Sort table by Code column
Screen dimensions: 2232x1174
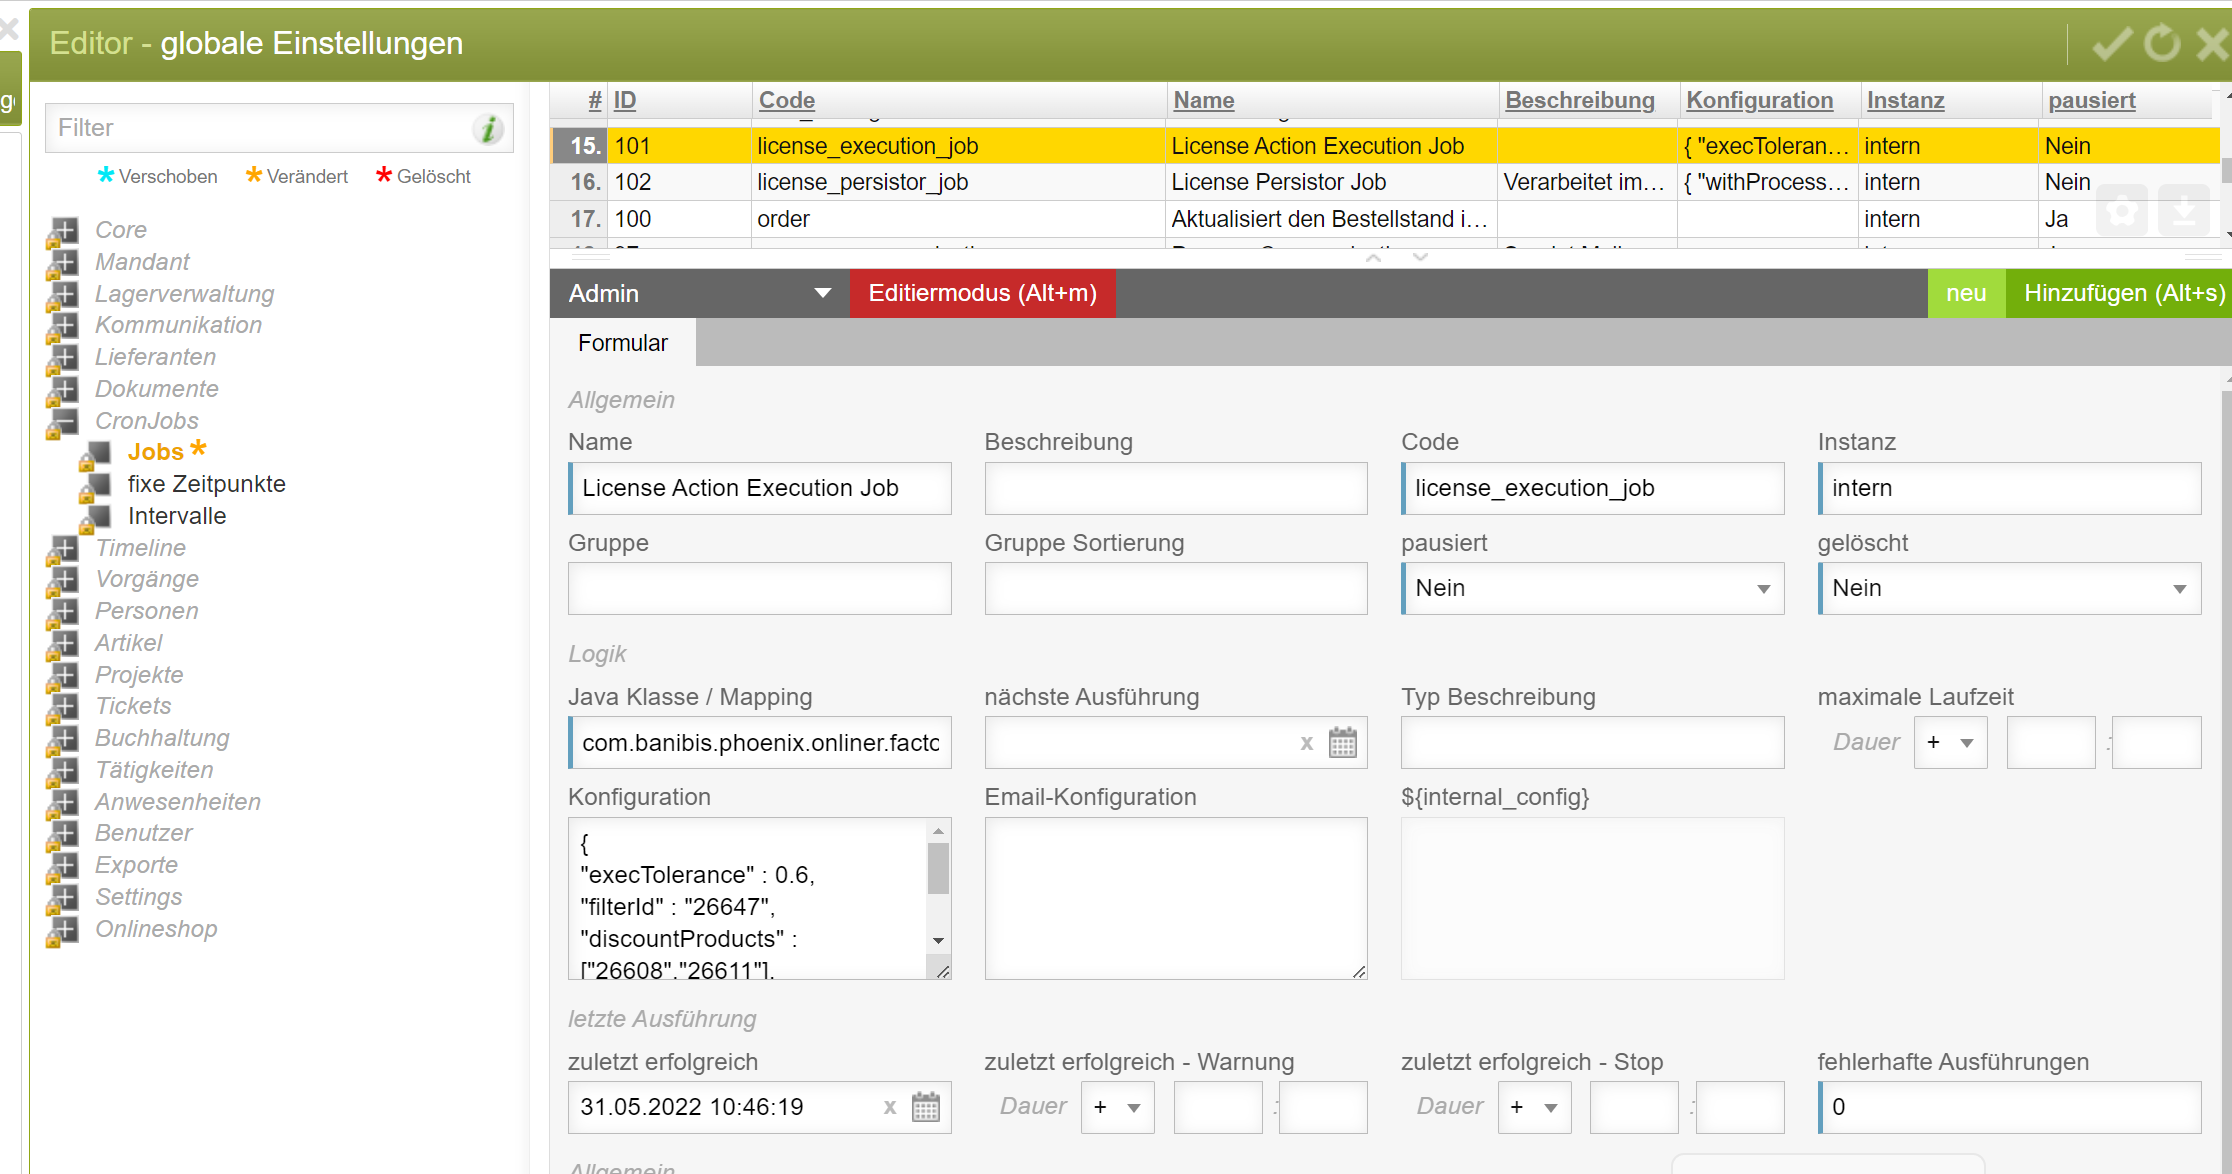coord(787,100)
